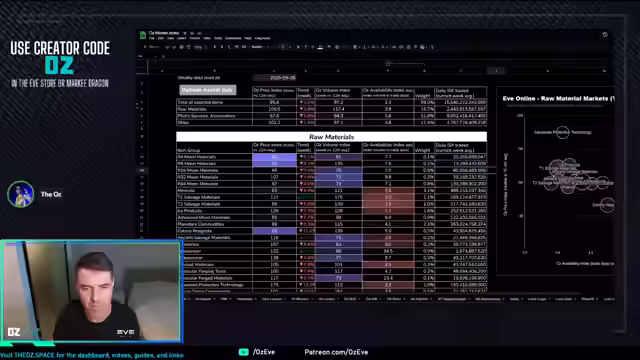Click the Refresh market data button
This screenshot has width=640, height=360.
(207, 90)
